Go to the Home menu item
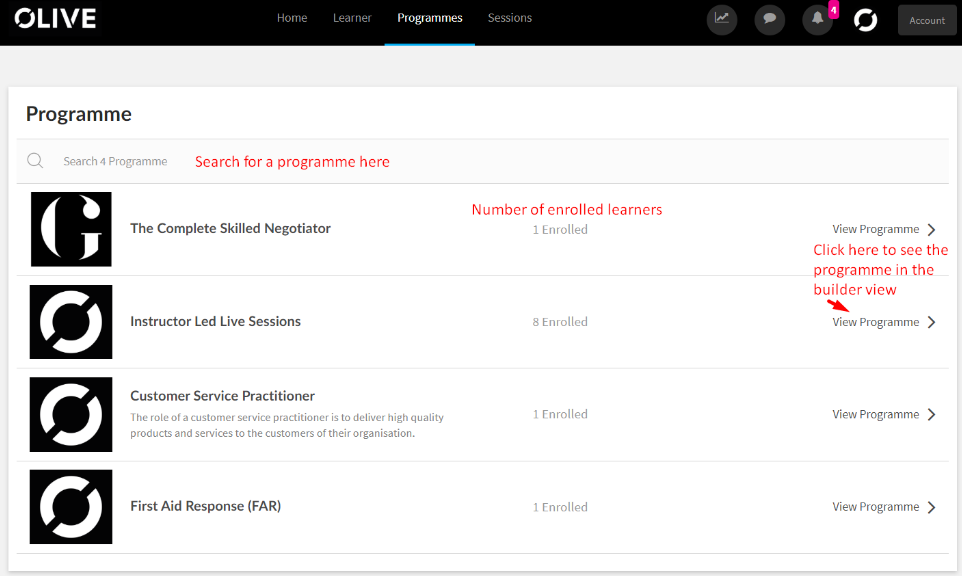 tap(292, 18)
